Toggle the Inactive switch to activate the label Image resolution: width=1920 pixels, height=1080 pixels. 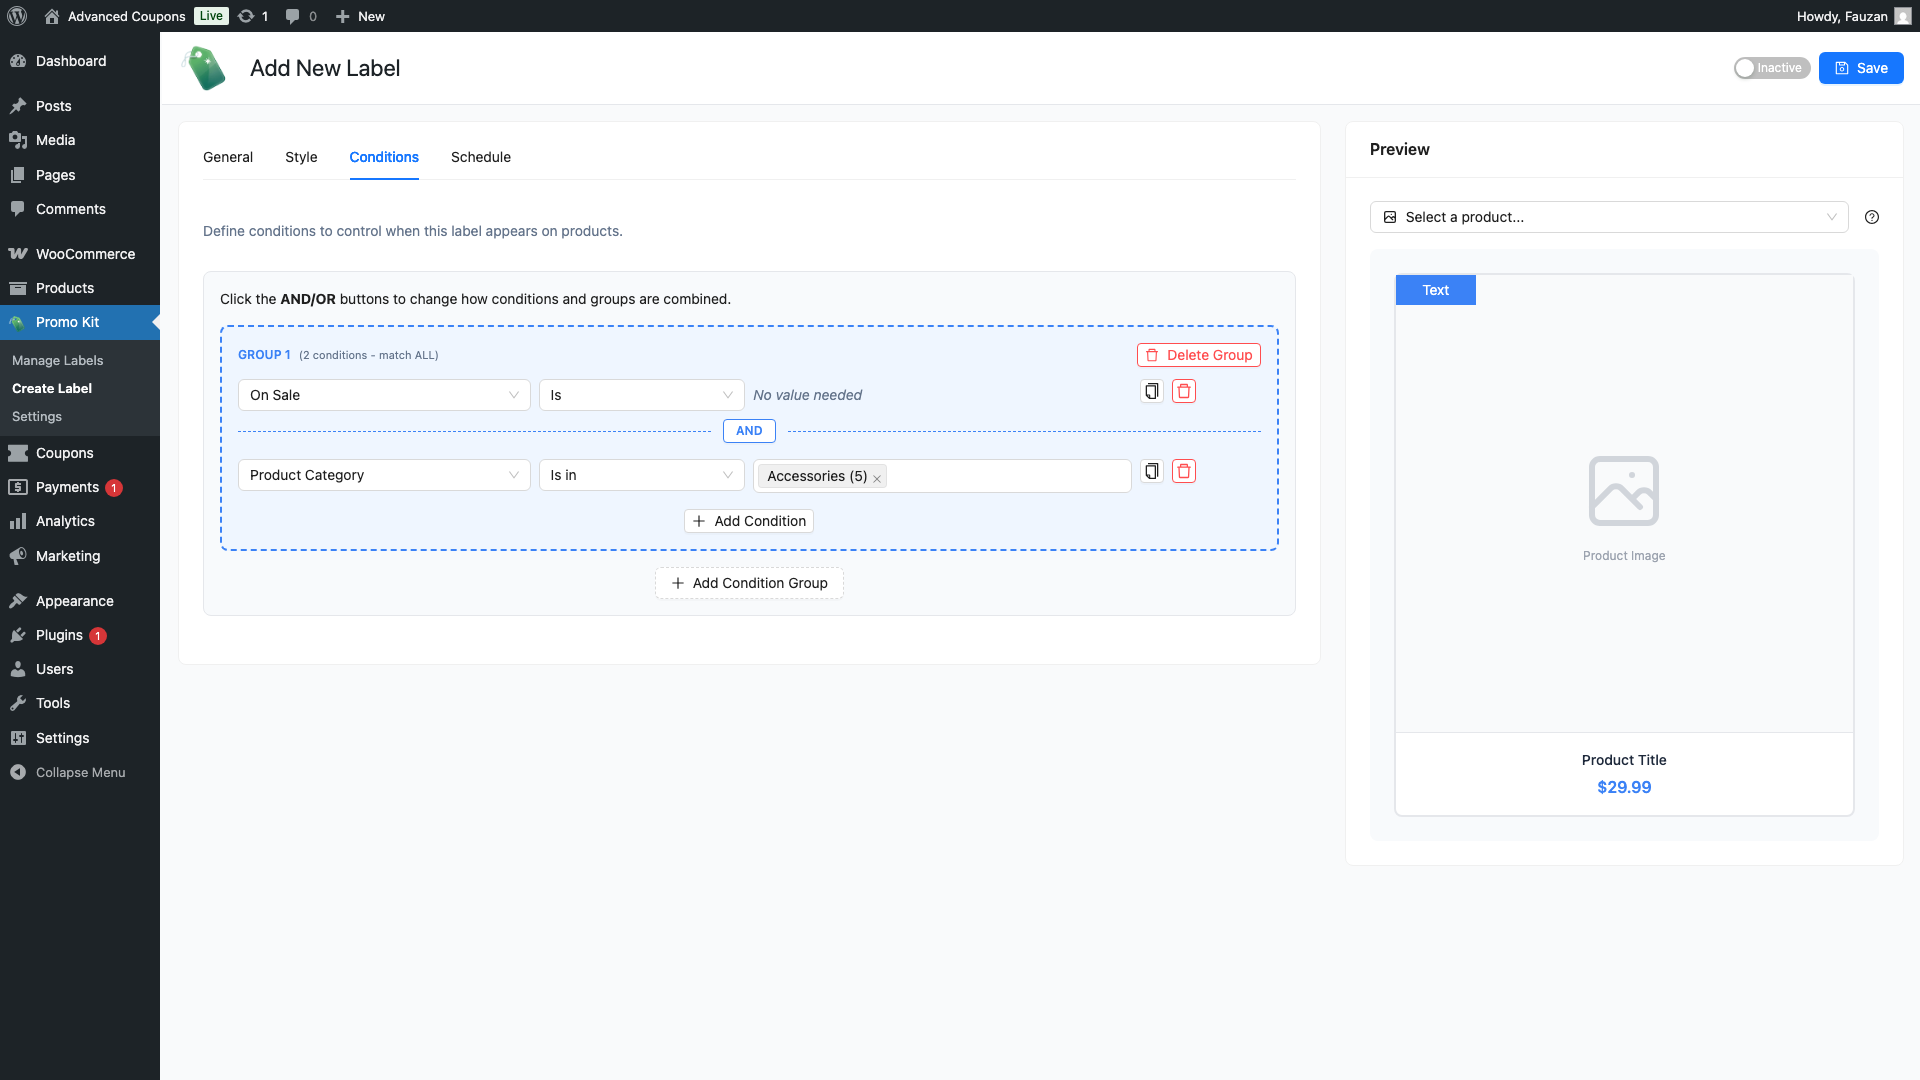[1746, 68]
